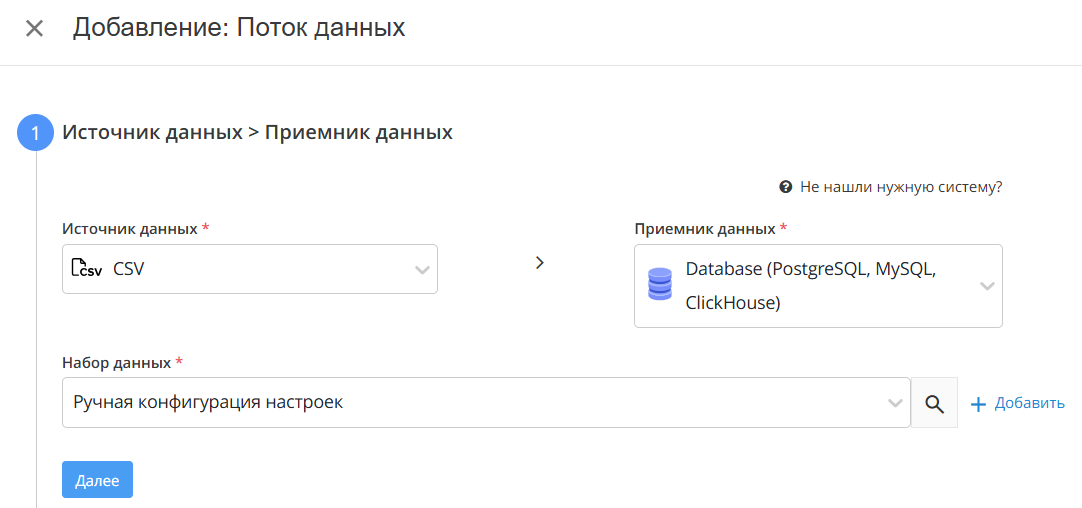This screenshot has height=508, width=1082.
Task: Click the Источник данных field label
Action: (130, 228)
